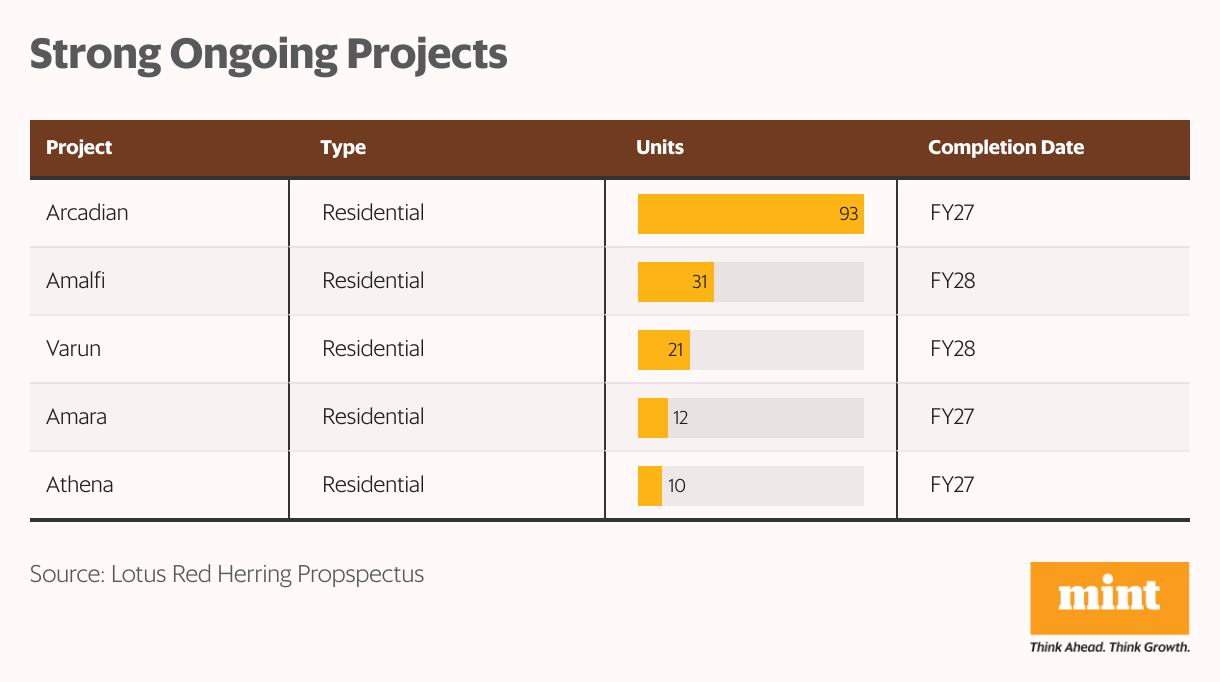
Task: Click the Varun 21 units bar
Action: [664, 350]
